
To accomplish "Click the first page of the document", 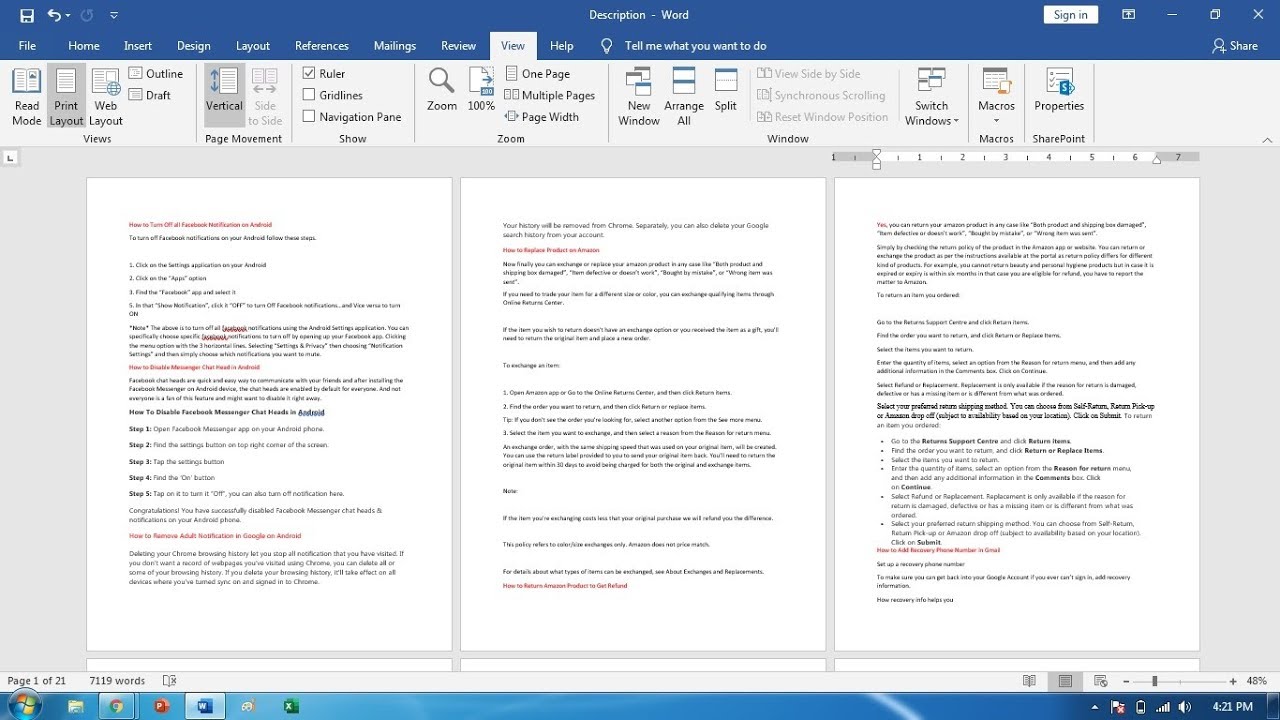I will tap(269, 415).
